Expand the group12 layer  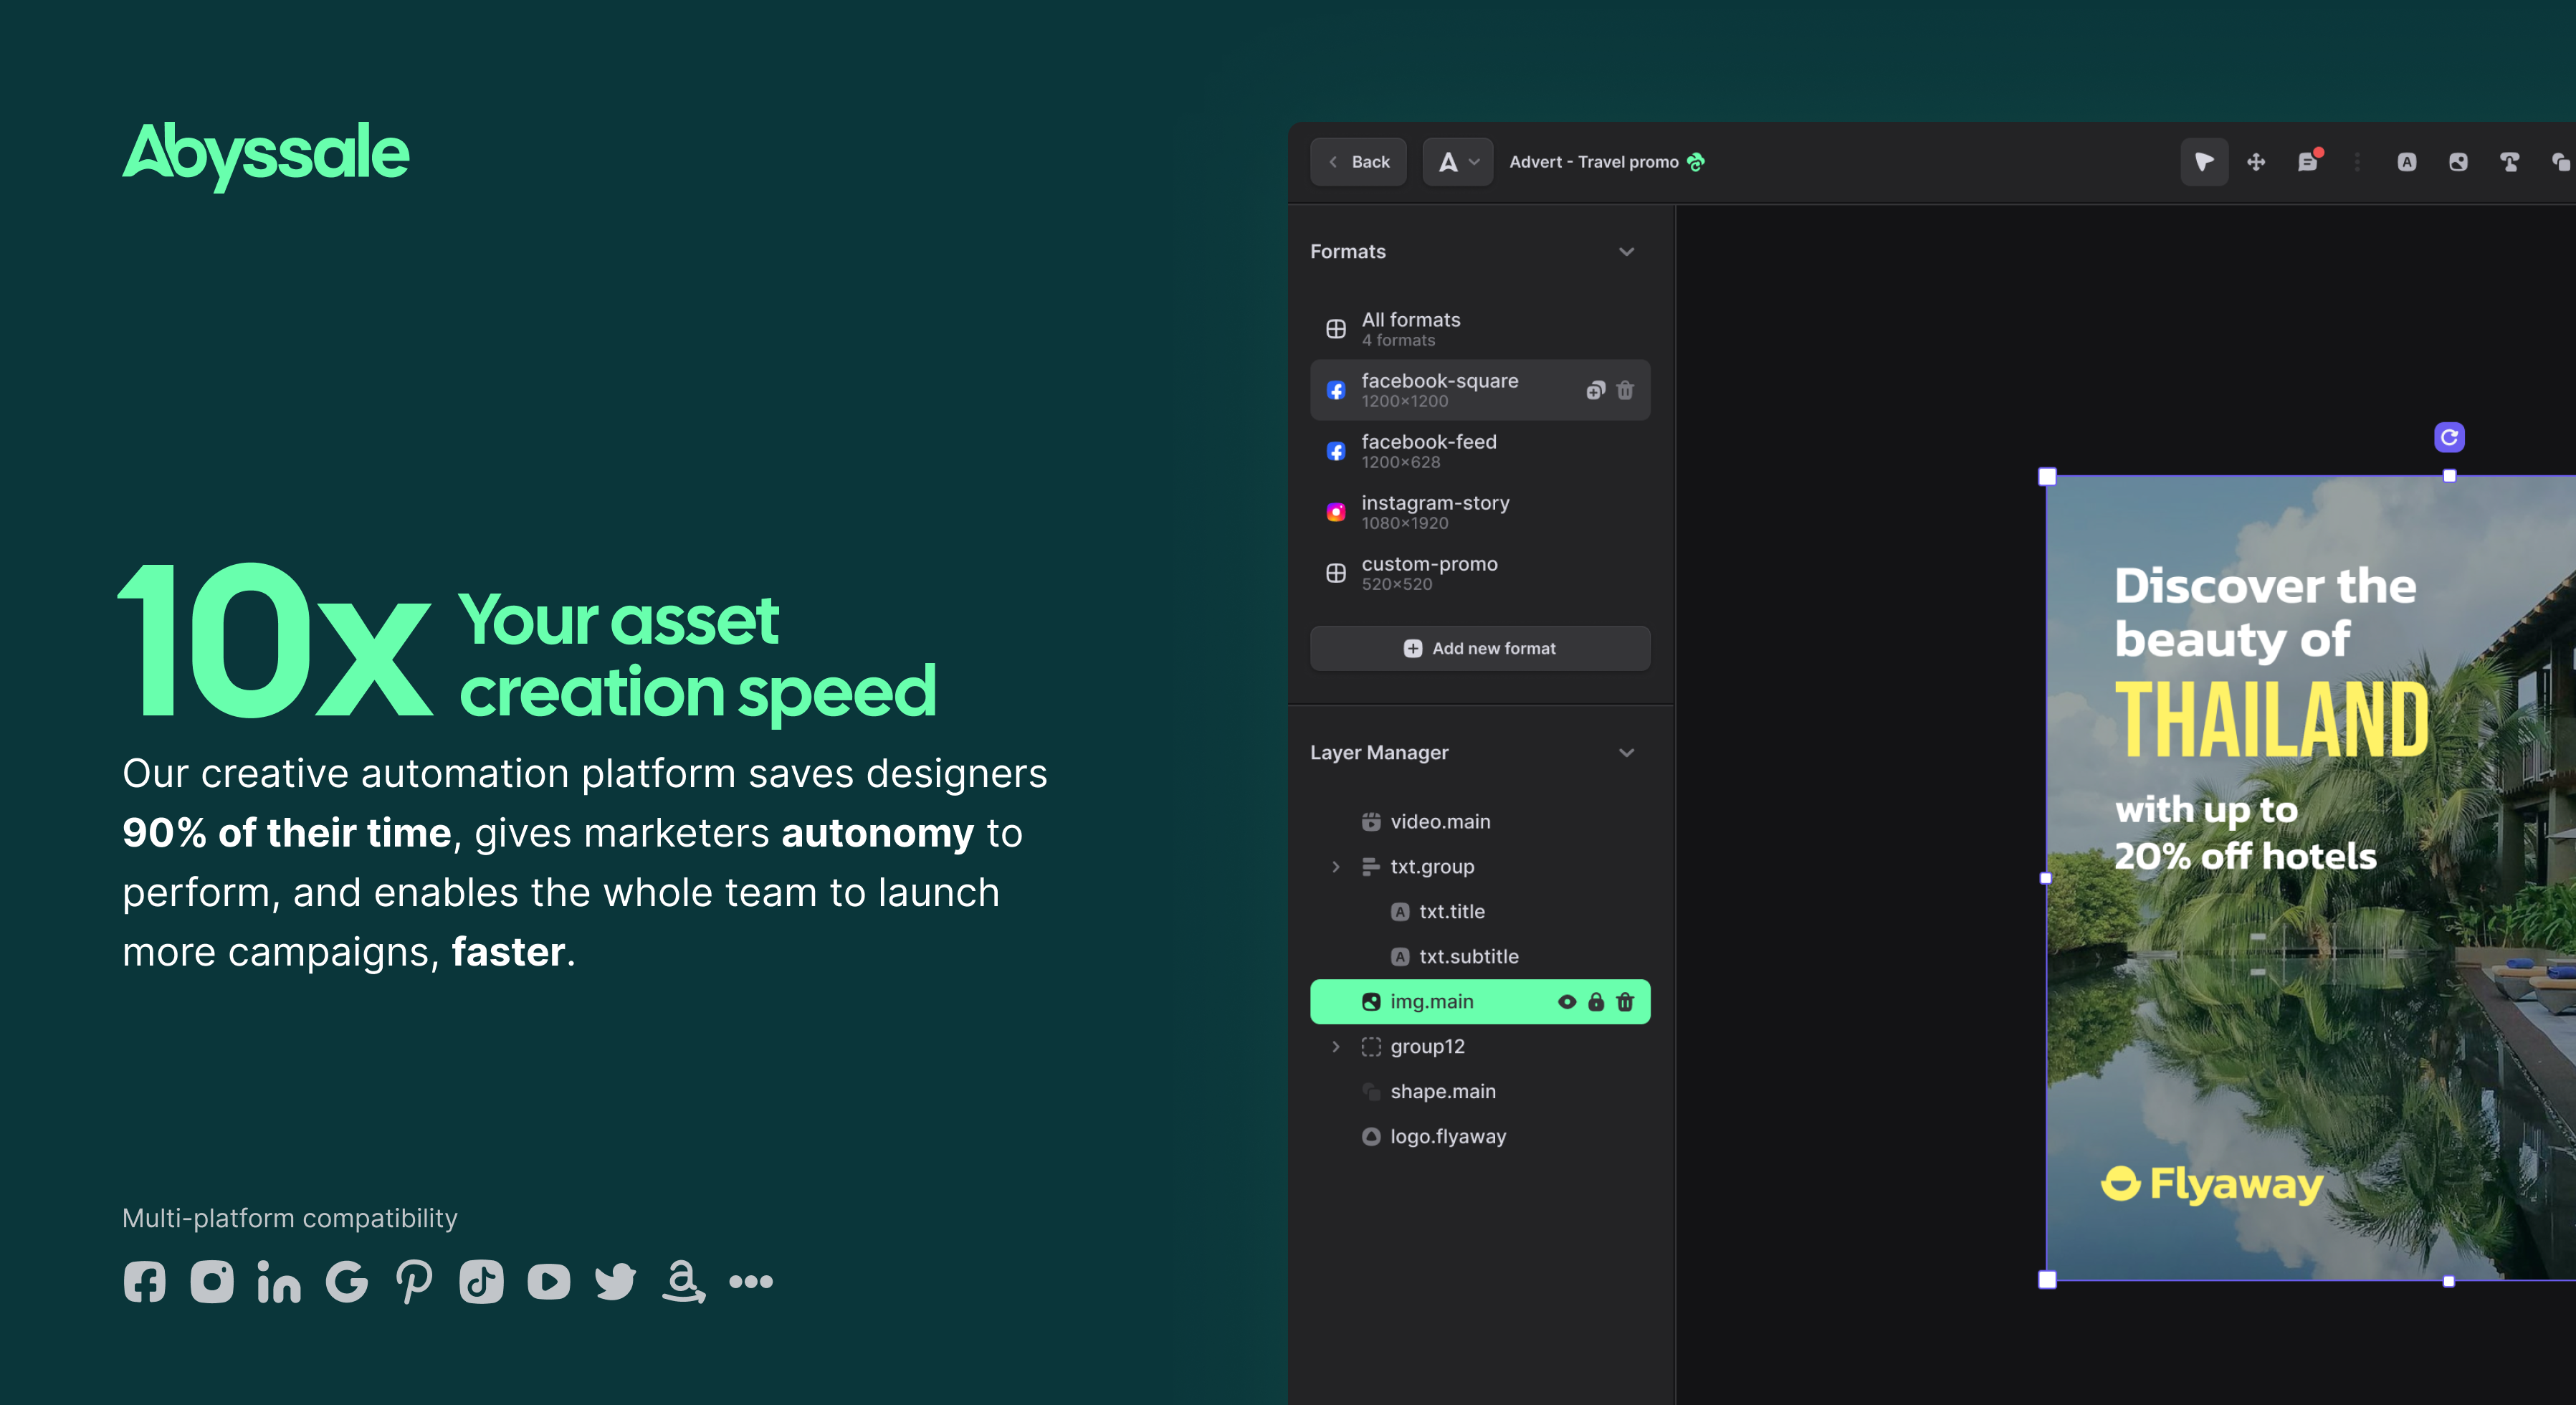1336,1047
